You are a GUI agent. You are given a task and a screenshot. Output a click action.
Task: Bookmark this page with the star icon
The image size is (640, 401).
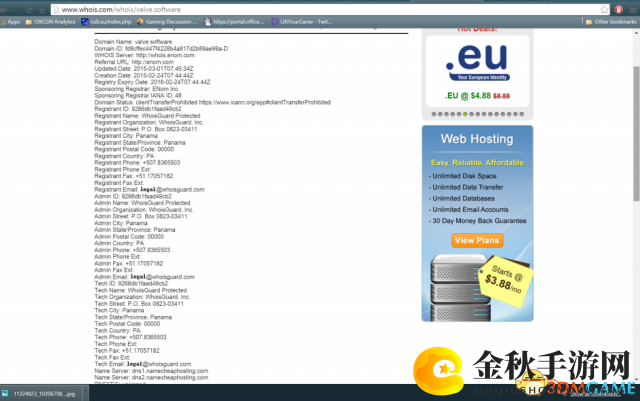(604, 9)
